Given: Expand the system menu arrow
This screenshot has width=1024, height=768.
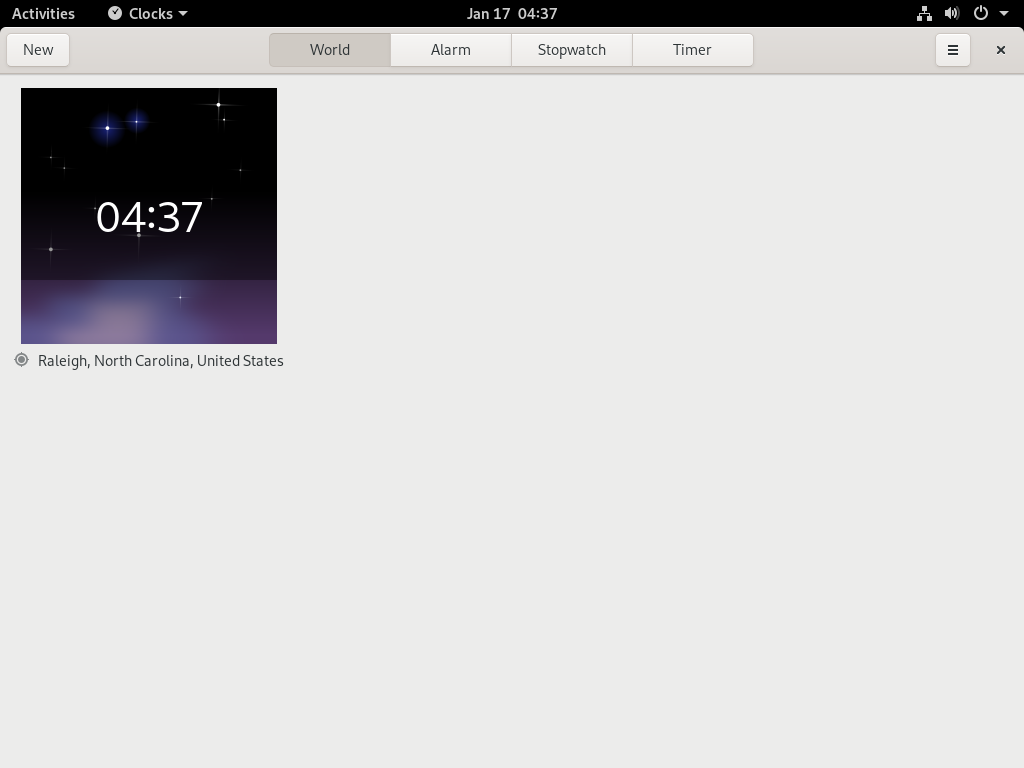Looking at the screenshot, I should (1004, 13).
